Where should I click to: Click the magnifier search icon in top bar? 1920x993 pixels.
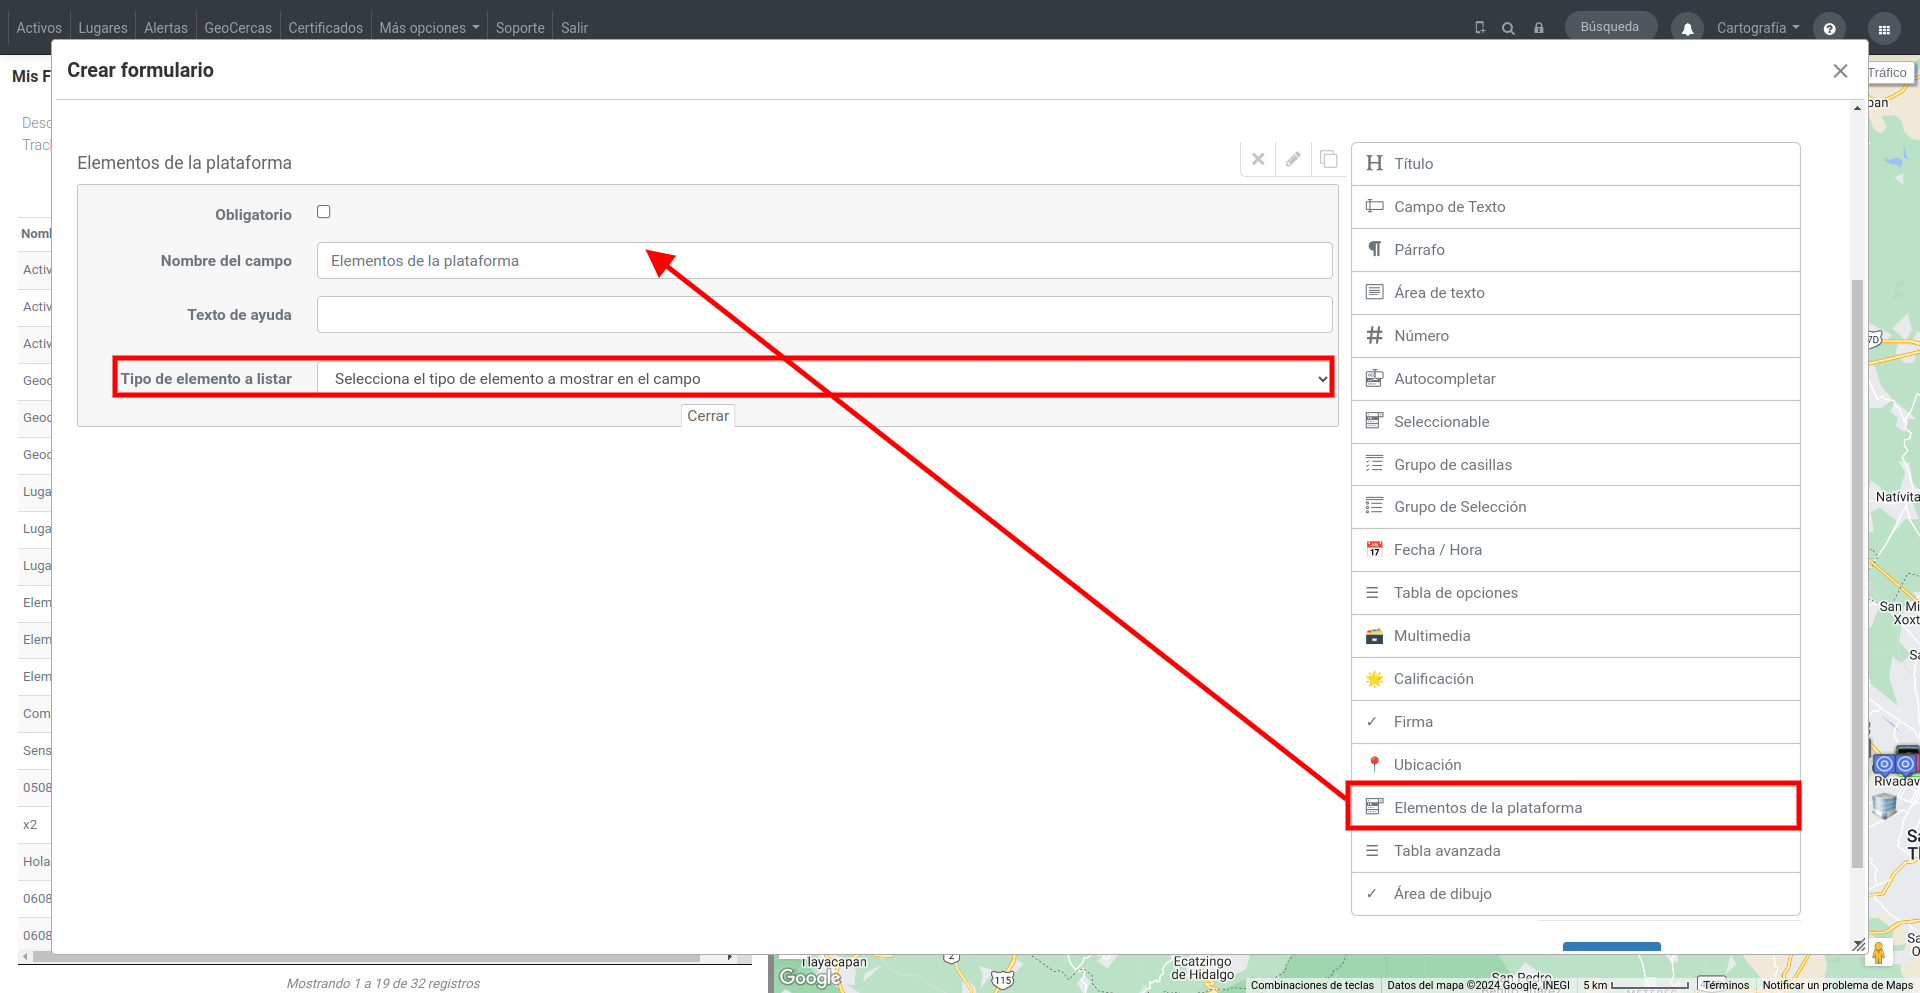pos(1508,28)
